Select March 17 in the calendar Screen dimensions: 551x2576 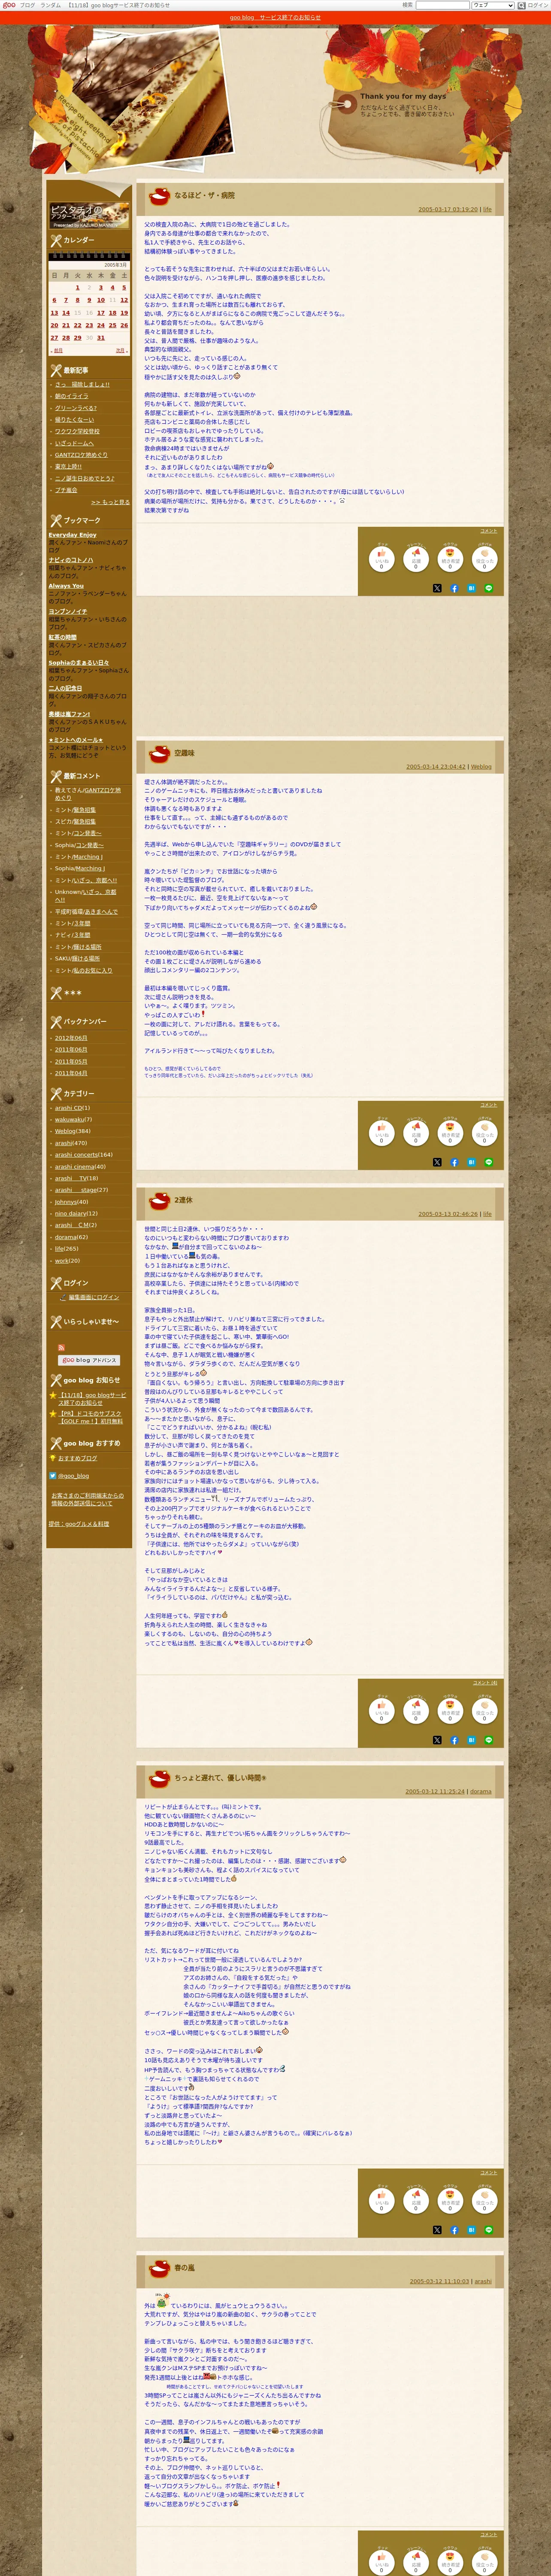[101, 312]
